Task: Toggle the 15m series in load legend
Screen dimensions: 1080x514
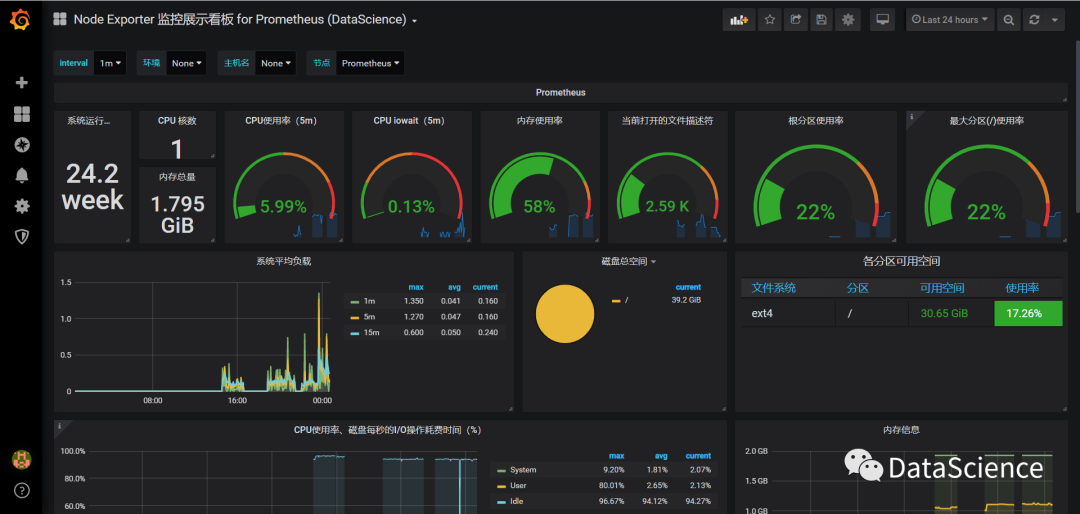Action: 370,333
